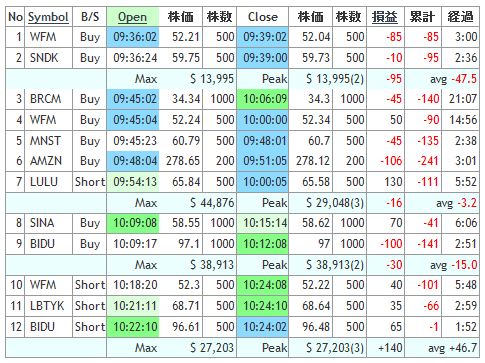Click symbol BIDU in row 9
This screenshot has height=363, width=485.
42,244
